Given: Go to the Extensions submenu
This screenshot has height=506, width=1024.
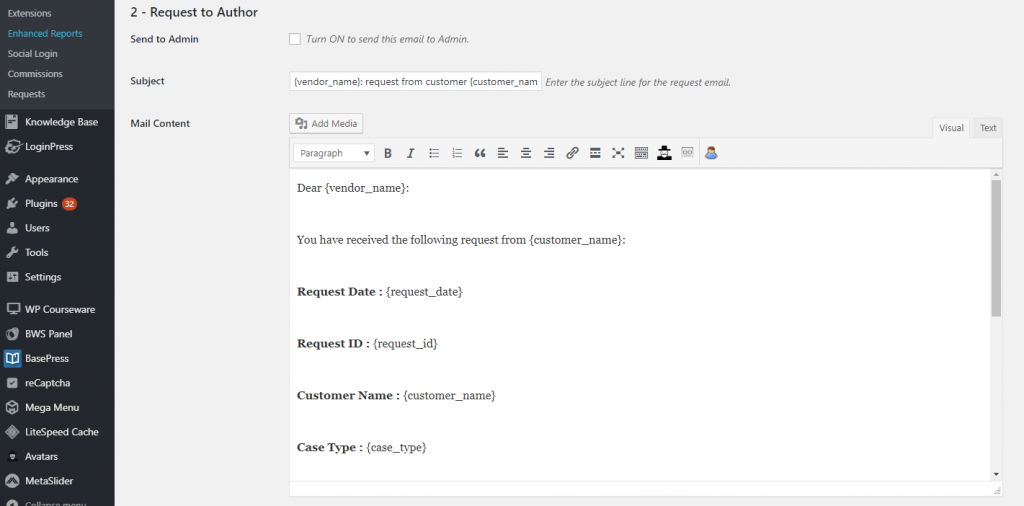Looking at the screenshot, I should click(29, 13).
